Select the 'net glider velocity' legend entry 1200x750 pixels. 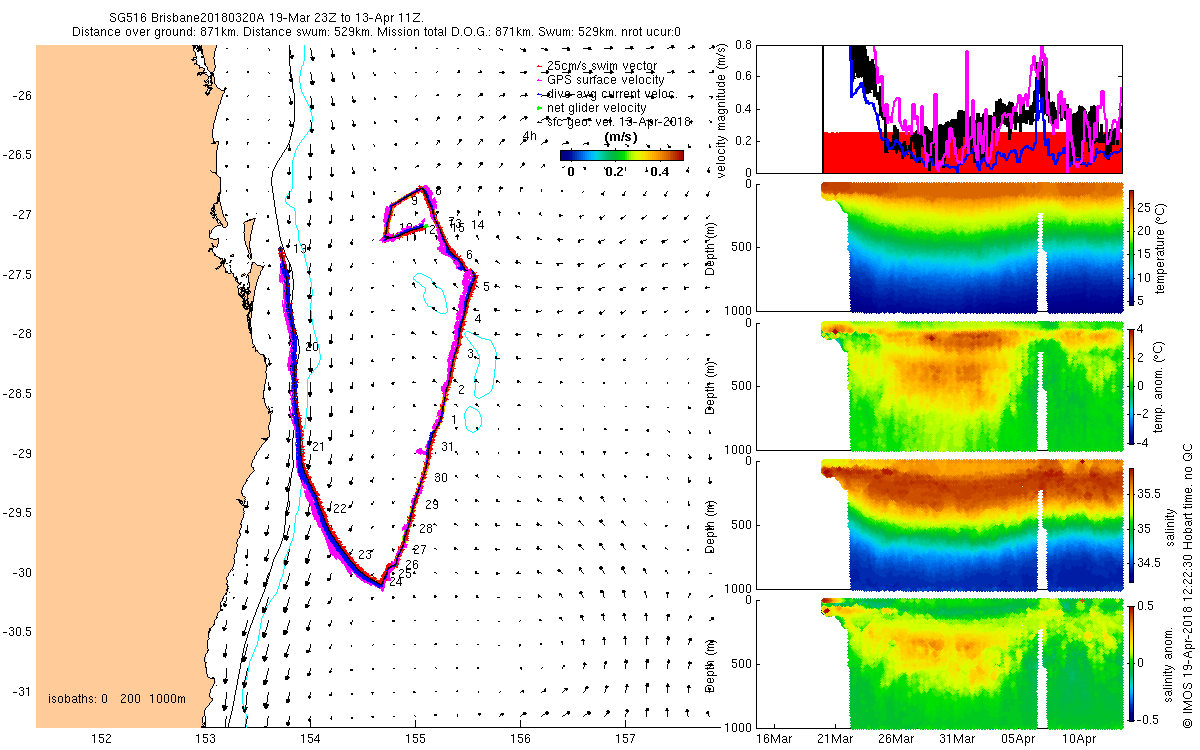pos(596,107)
